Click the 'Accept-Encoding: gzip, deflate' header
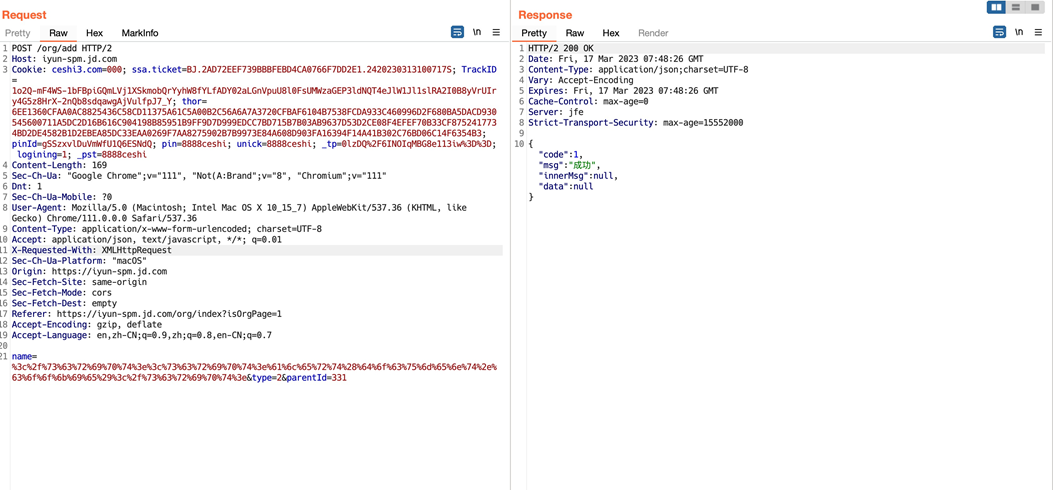This screenshot has width=1053, height=490. click(87, 324)
